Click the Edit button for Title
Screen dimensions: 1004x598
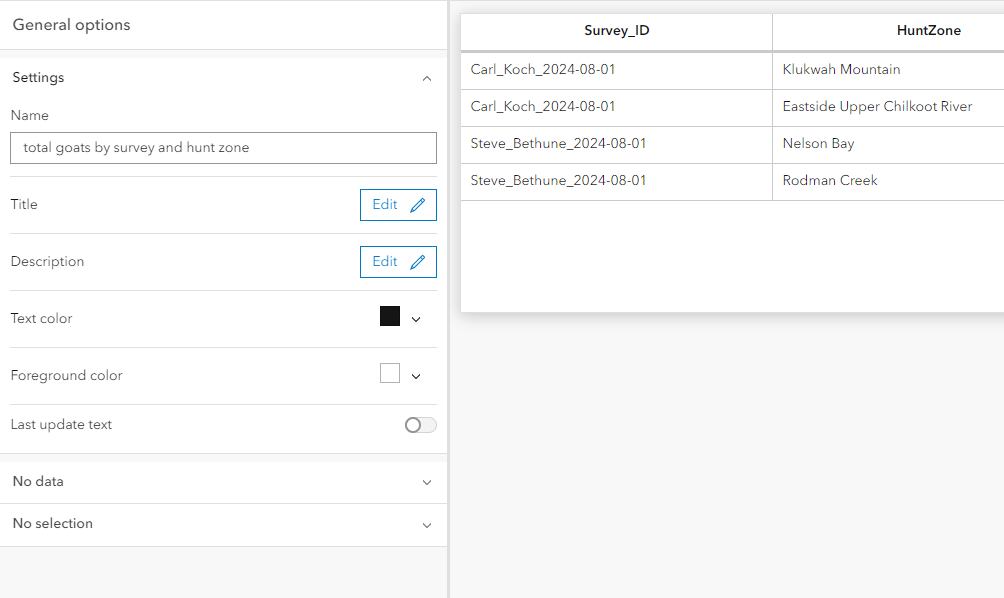click(x=385, y=205)
